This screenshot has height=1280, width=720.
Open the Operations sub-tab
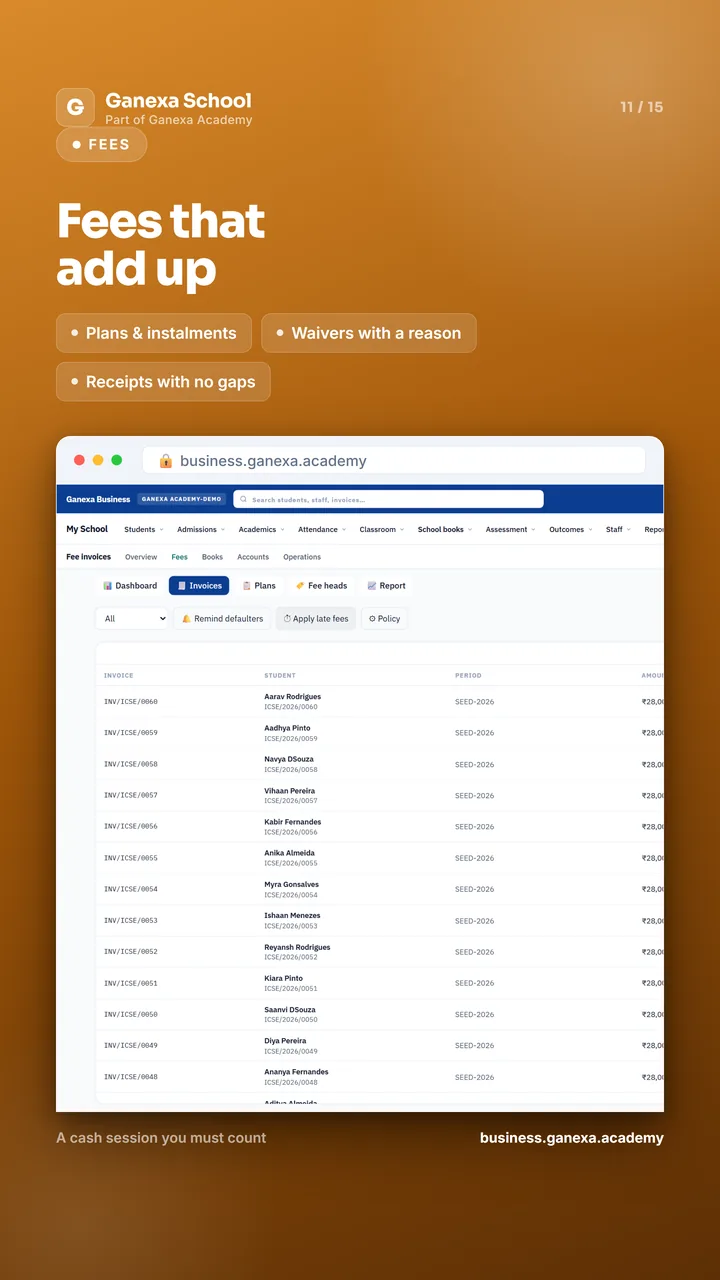[302, 557]
